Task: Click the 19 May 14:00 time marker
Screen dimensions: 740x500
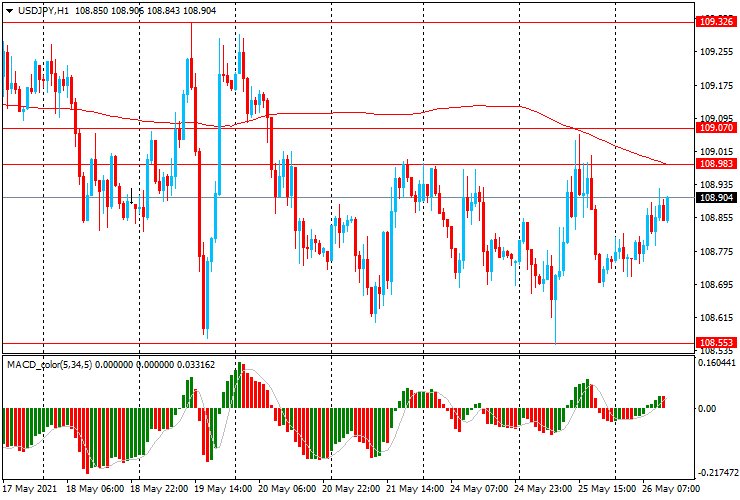Action: pos(223,490)
